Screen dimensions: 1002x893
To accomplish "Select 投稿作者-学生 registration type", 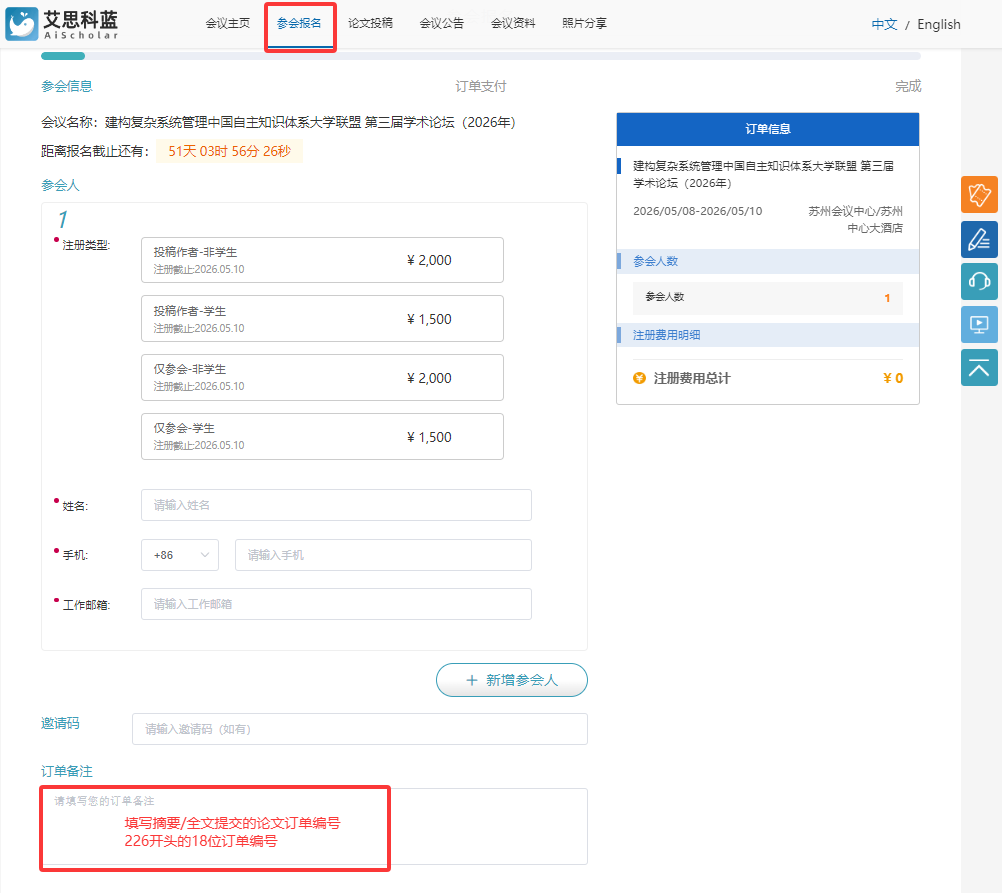I will click(322, 319).
